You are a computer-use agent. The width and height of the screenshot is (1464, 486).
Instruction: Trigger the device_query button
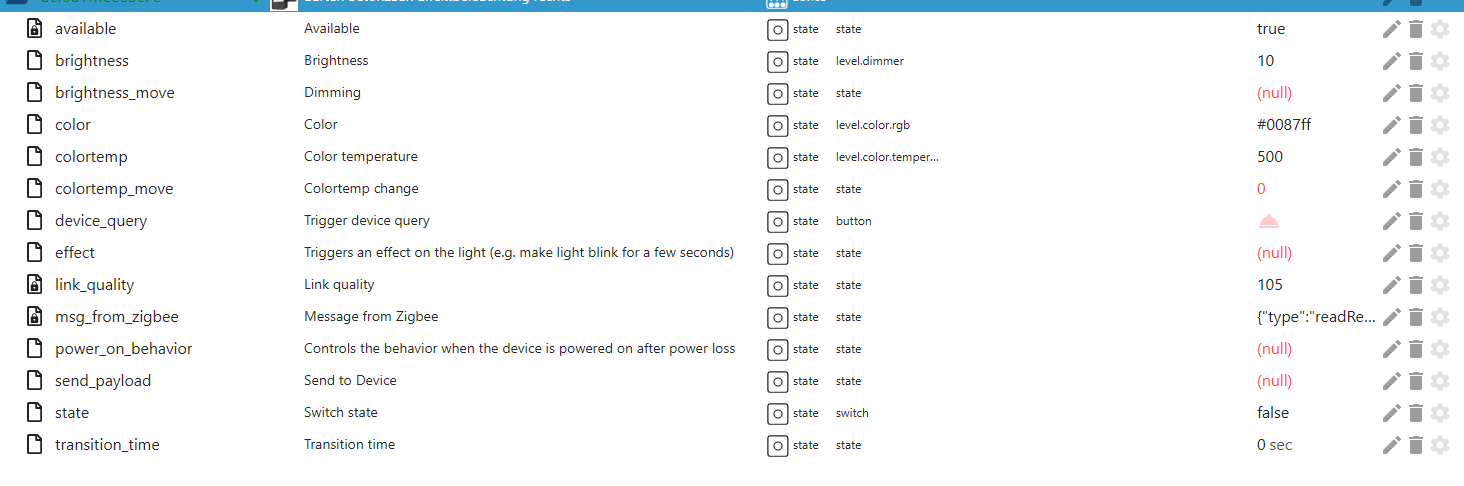click(1269, 221)
